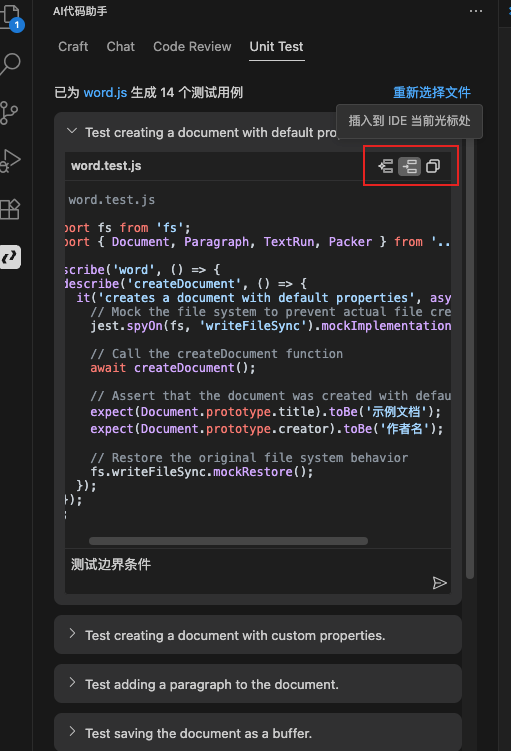Viewport: 511px width, 751px height.
Task: Insert code at IDE cursor position
Action: pos(409,166)
